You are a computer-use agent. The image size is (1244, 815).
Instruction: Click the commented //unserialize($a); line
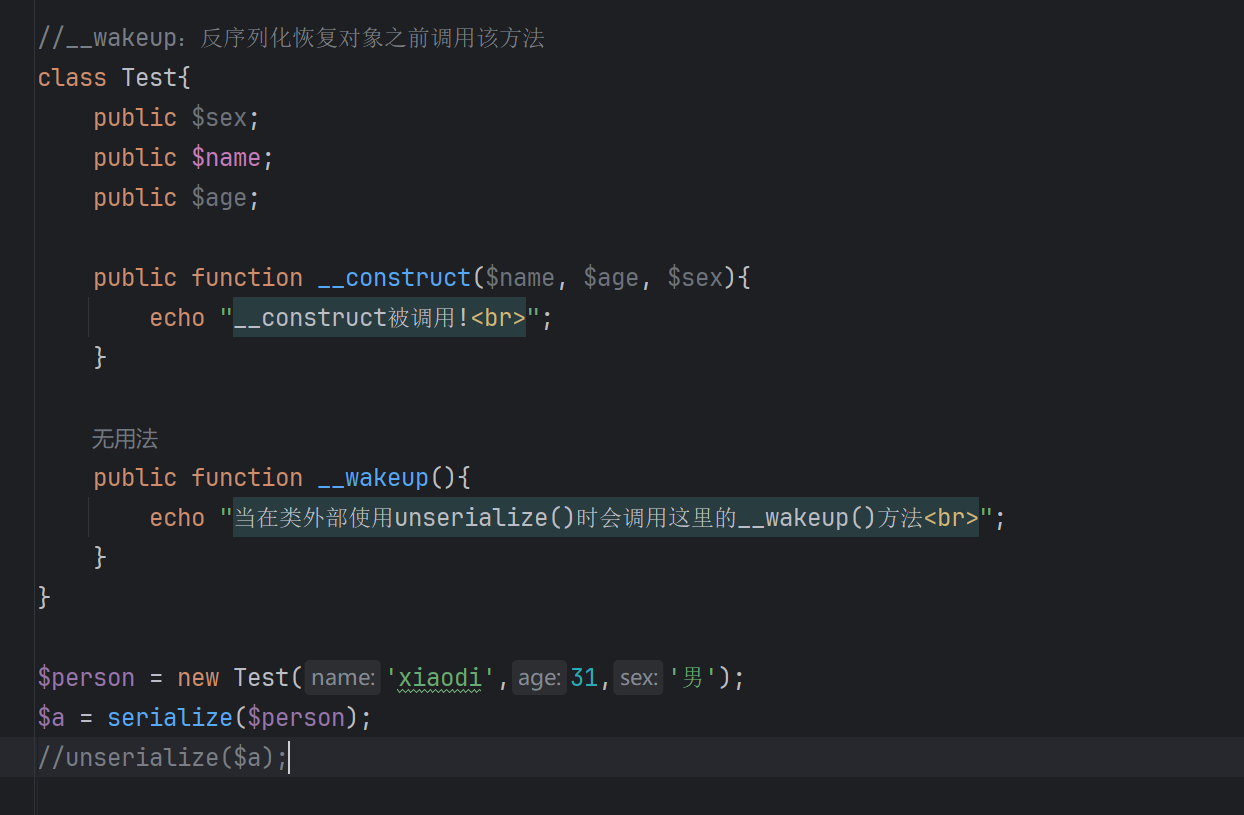pyautogui.click(x=163, y=758)
